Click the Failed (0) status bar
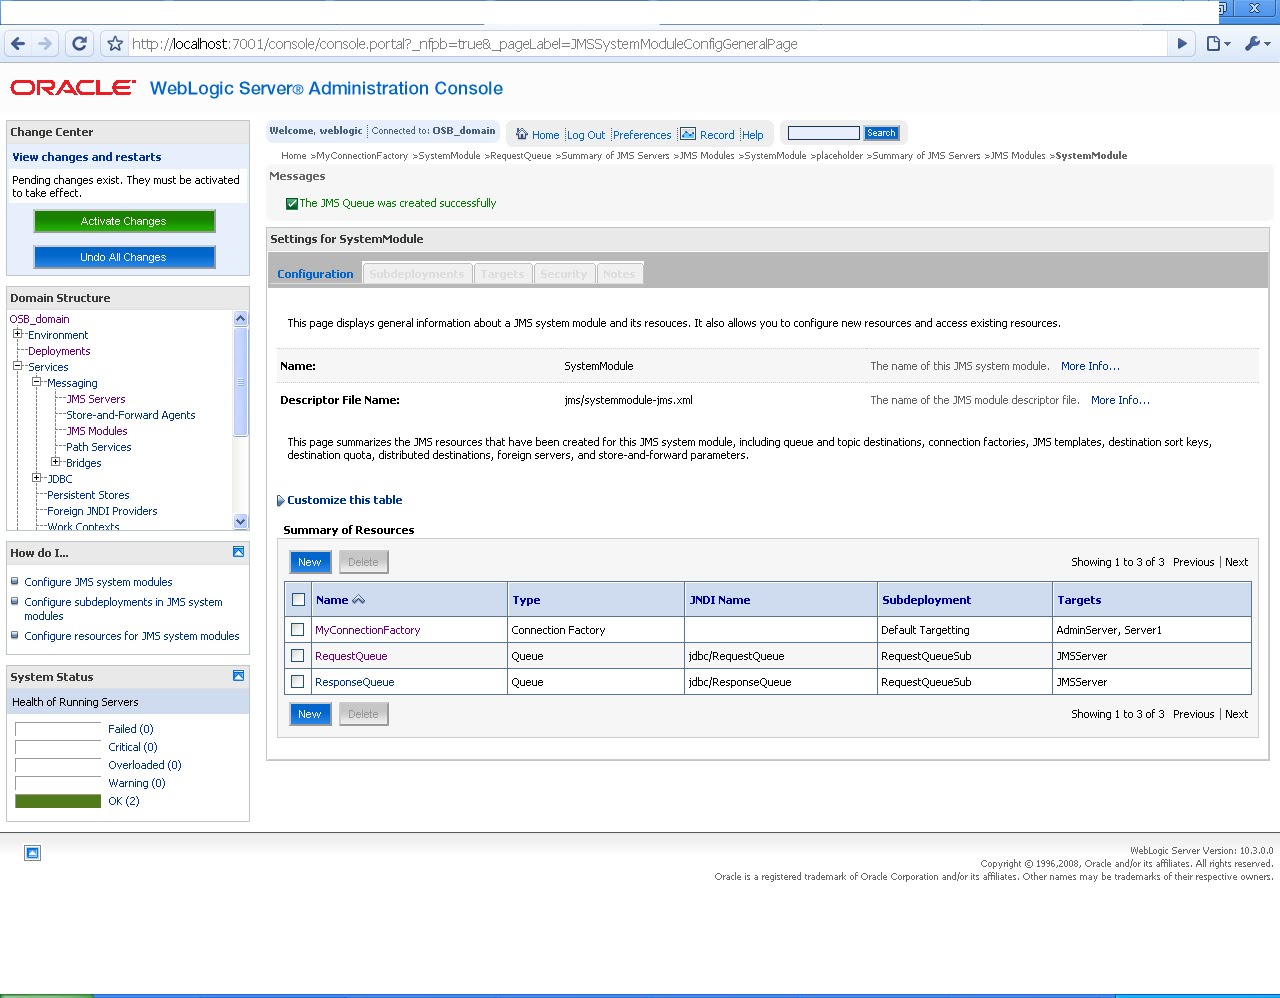This screenshot has width=1280, height=998. pyautogui.click(x=58, y=729)
